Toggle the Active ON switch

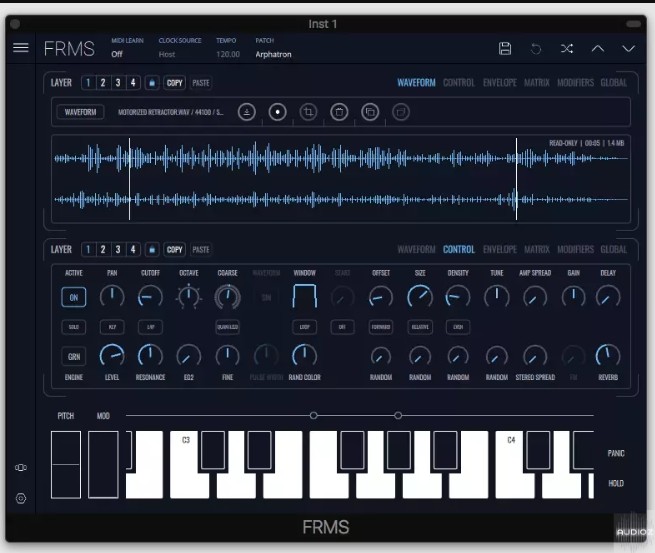click(74, 297)
